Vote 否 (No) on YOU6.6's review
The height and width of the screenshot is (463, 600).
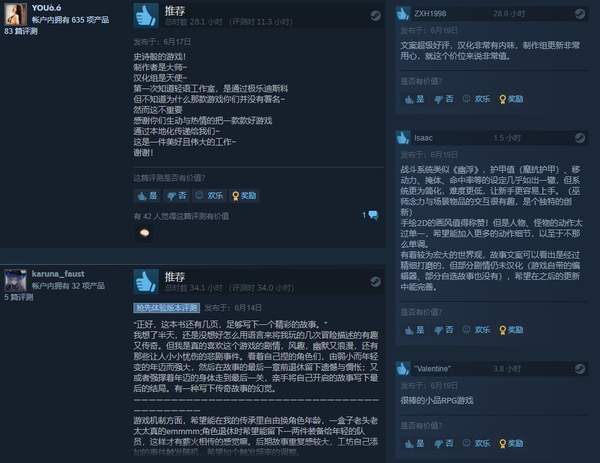[x=177, y=196]
